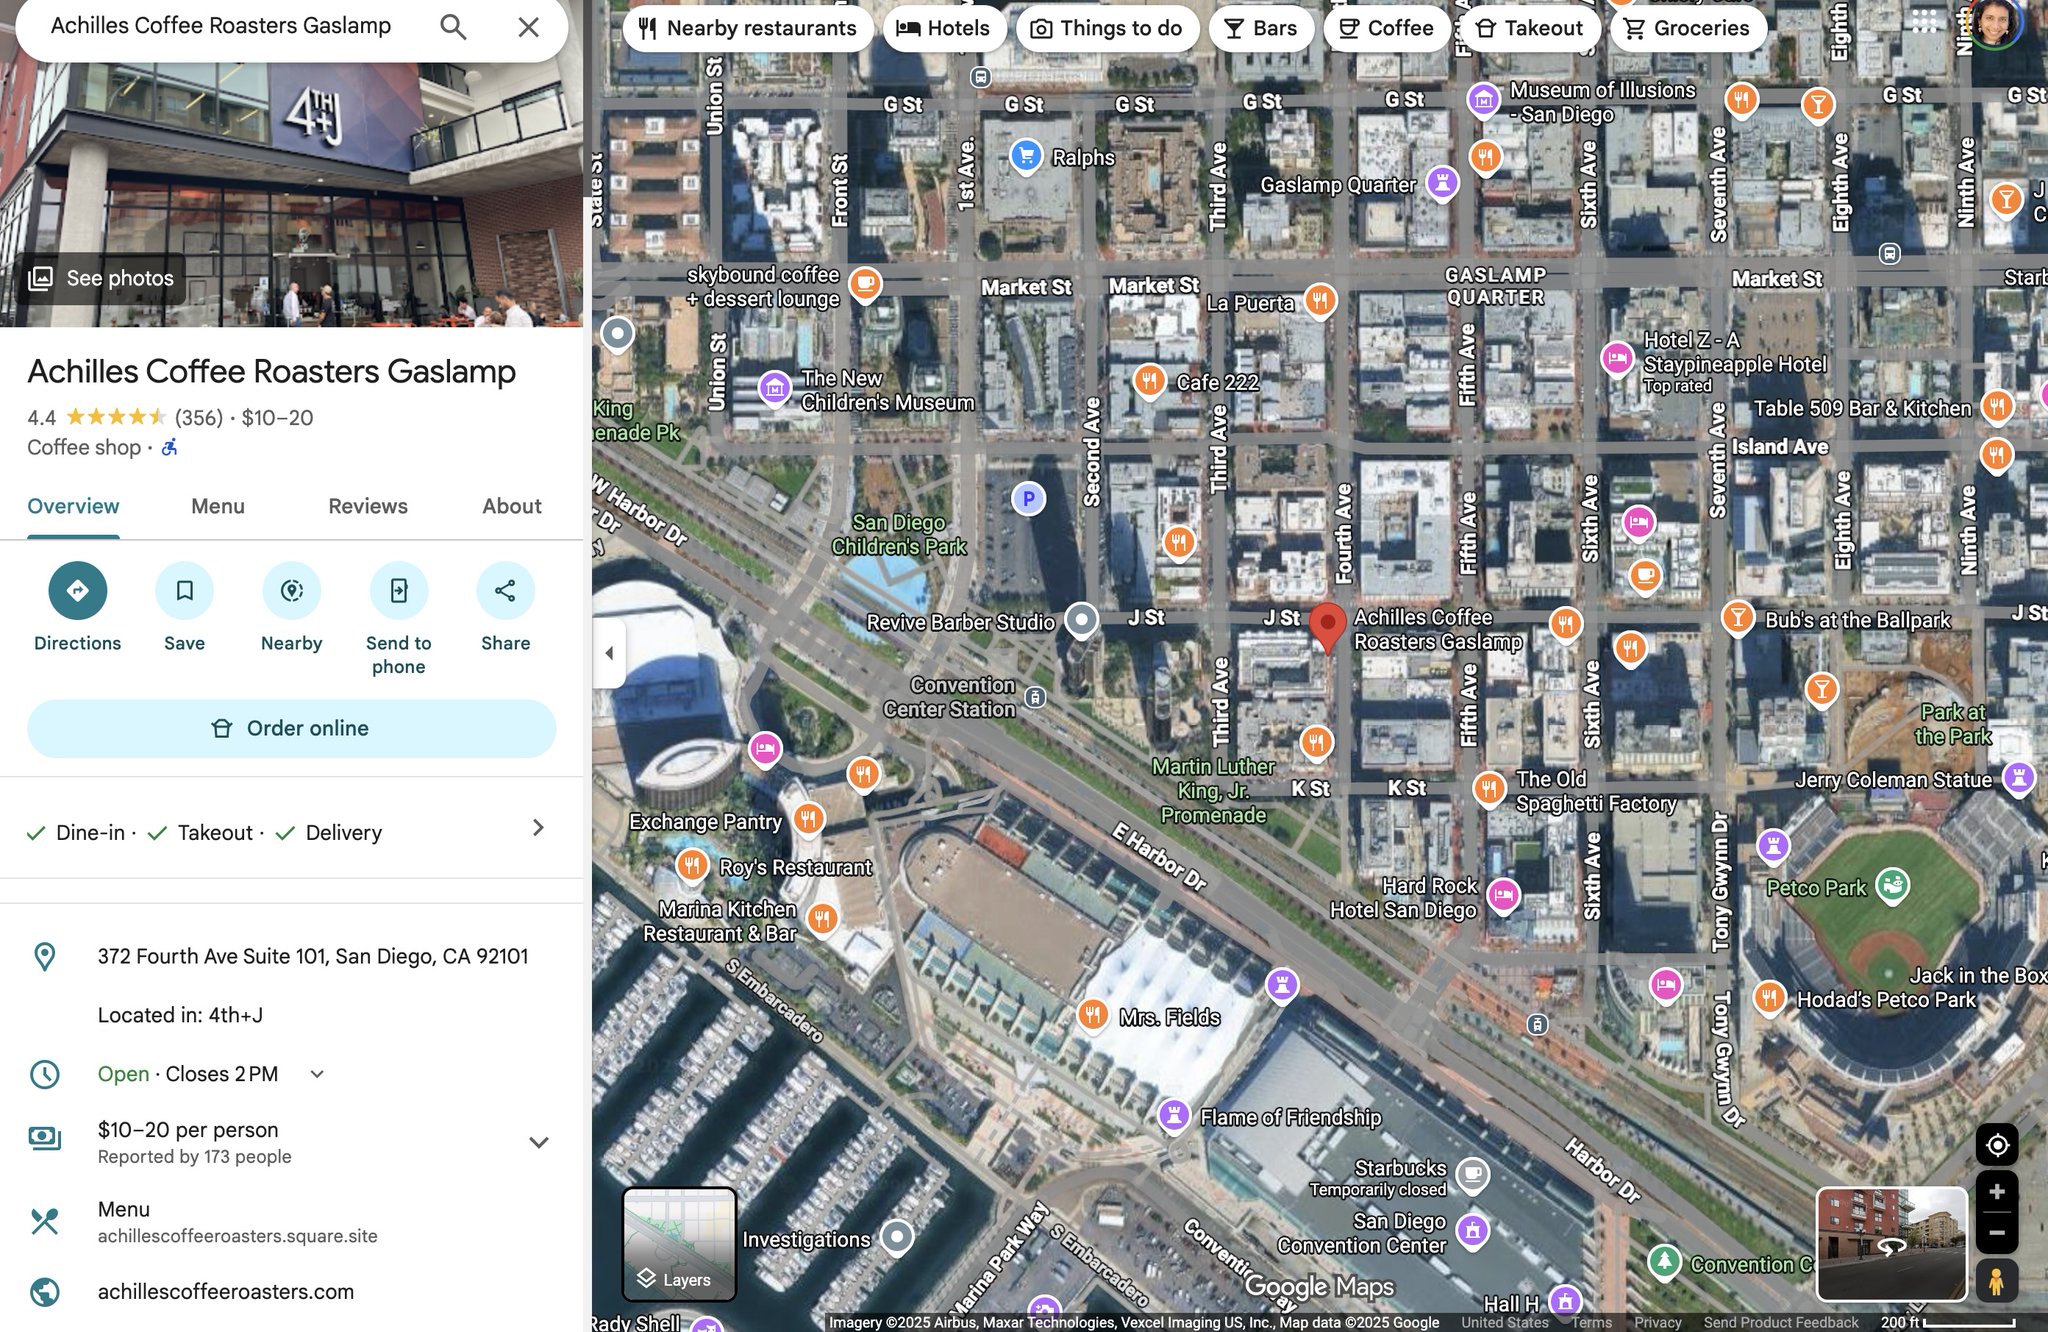Open the Google apps grid

coord(1923,22)
